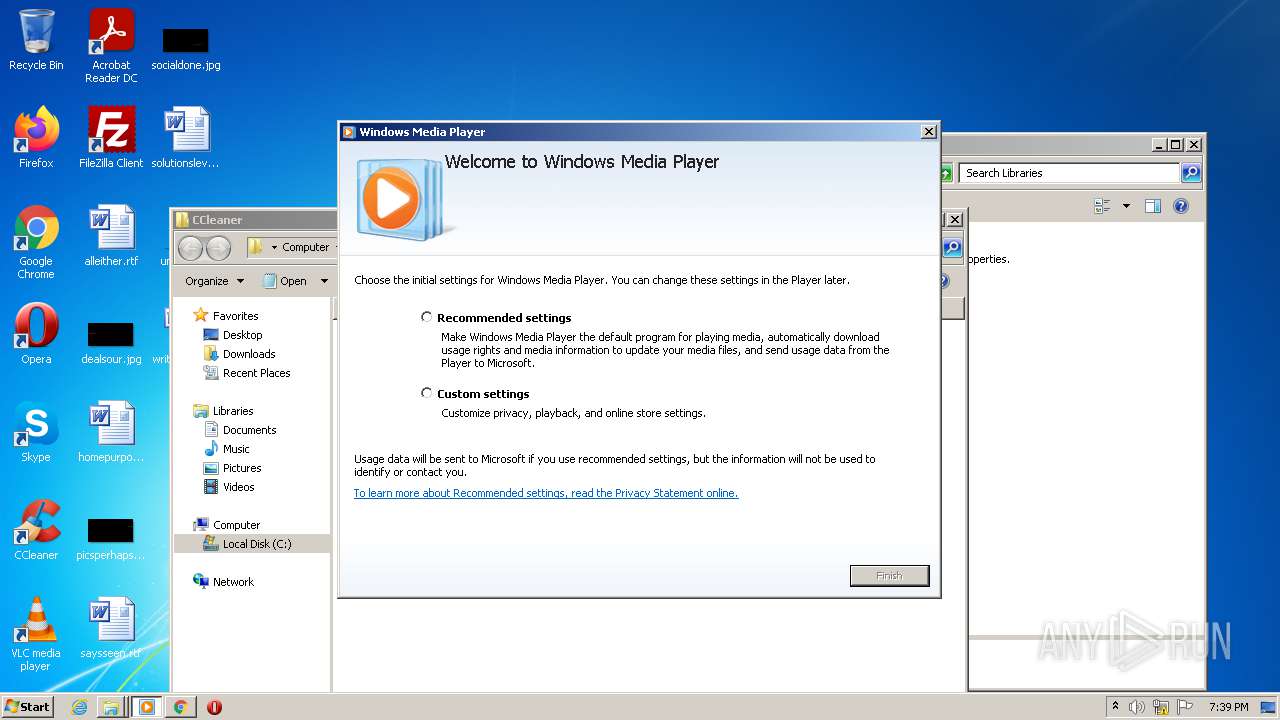Select socialdone.jpg desktop file
The width and height of the screenshot is (1280, 720).
(186, 50)
